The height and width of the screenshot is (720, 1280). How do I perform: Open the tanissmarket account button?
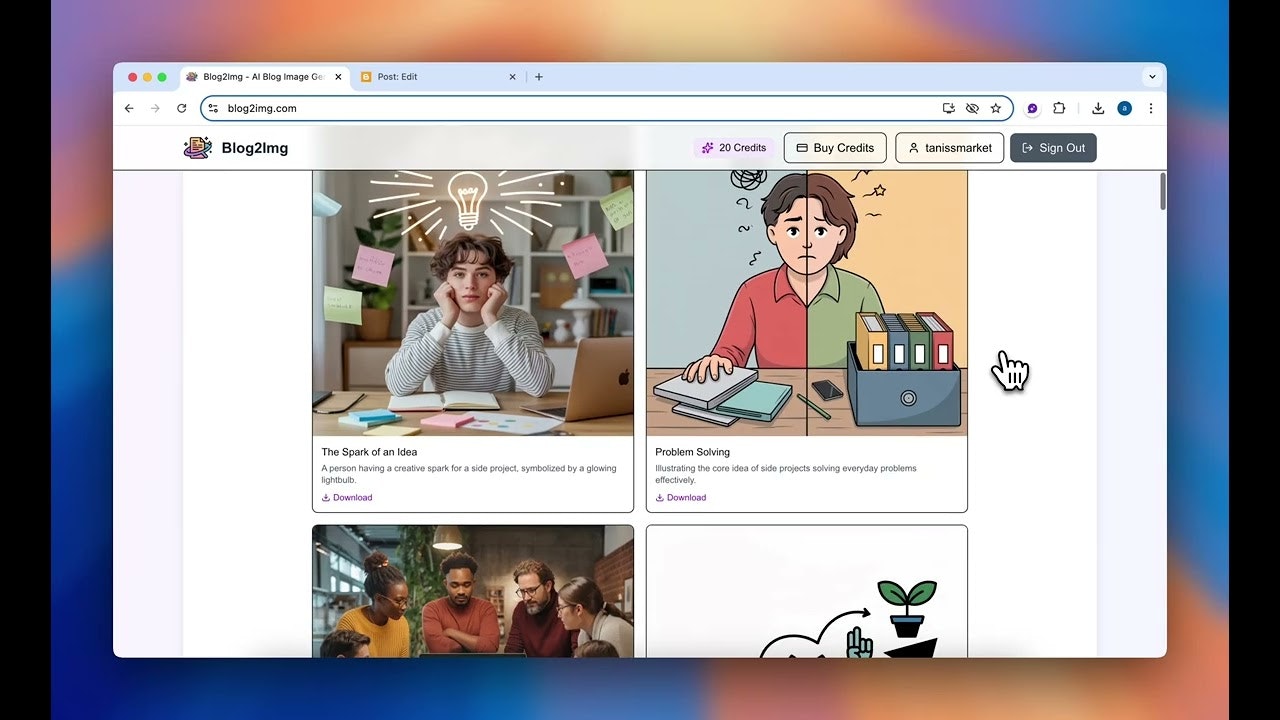tap(949, 148)
